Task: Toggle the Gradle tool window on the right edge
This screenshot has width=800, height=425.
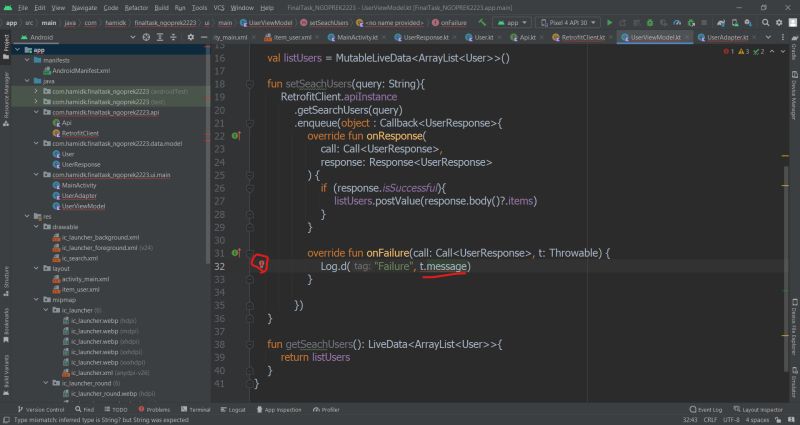Action: click(794, 49)
